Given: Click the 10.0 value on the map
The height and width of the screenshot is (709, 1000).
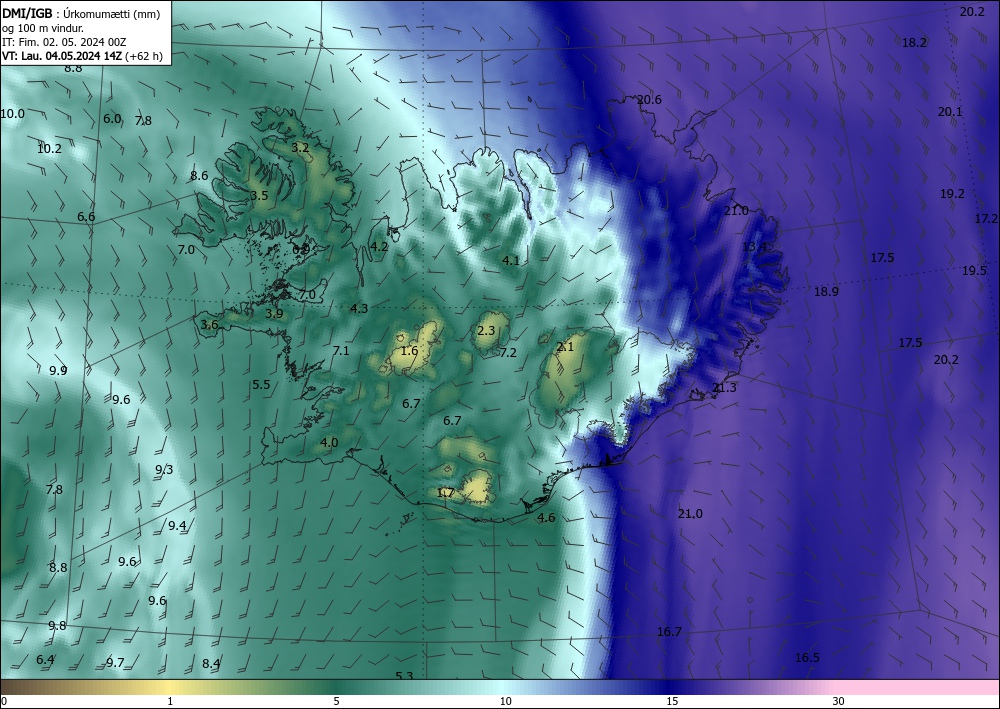Looking at the screenshot, I should click(12, 113).
